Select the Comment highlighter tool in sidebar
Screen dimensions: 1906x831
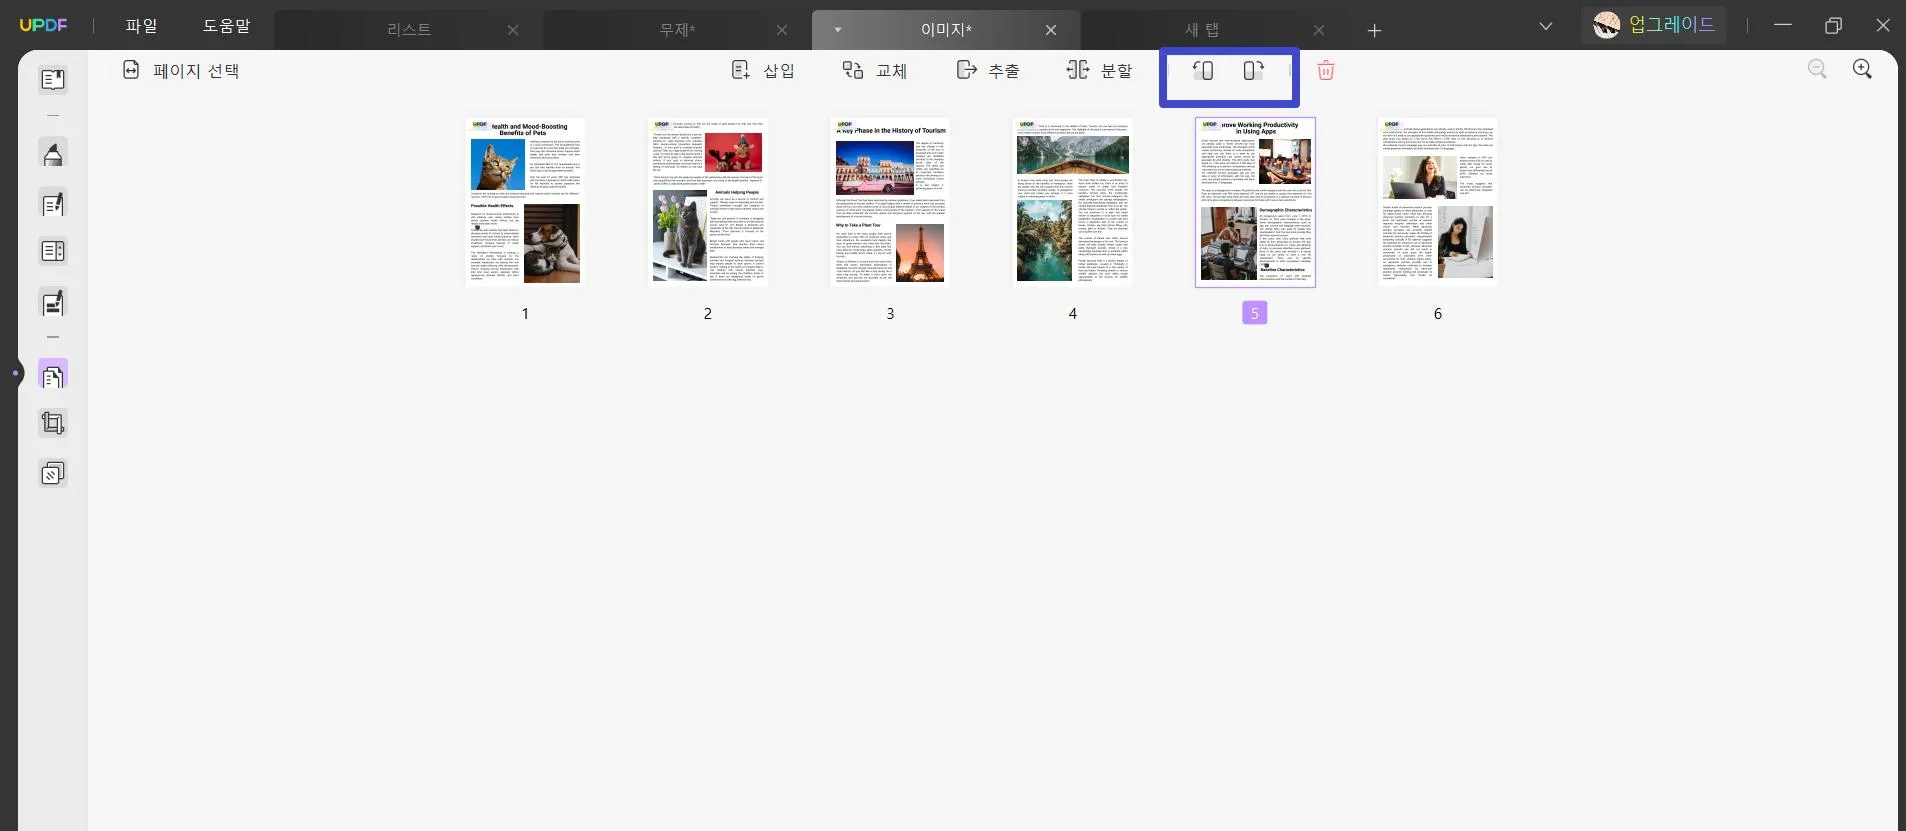click(53, 153)
